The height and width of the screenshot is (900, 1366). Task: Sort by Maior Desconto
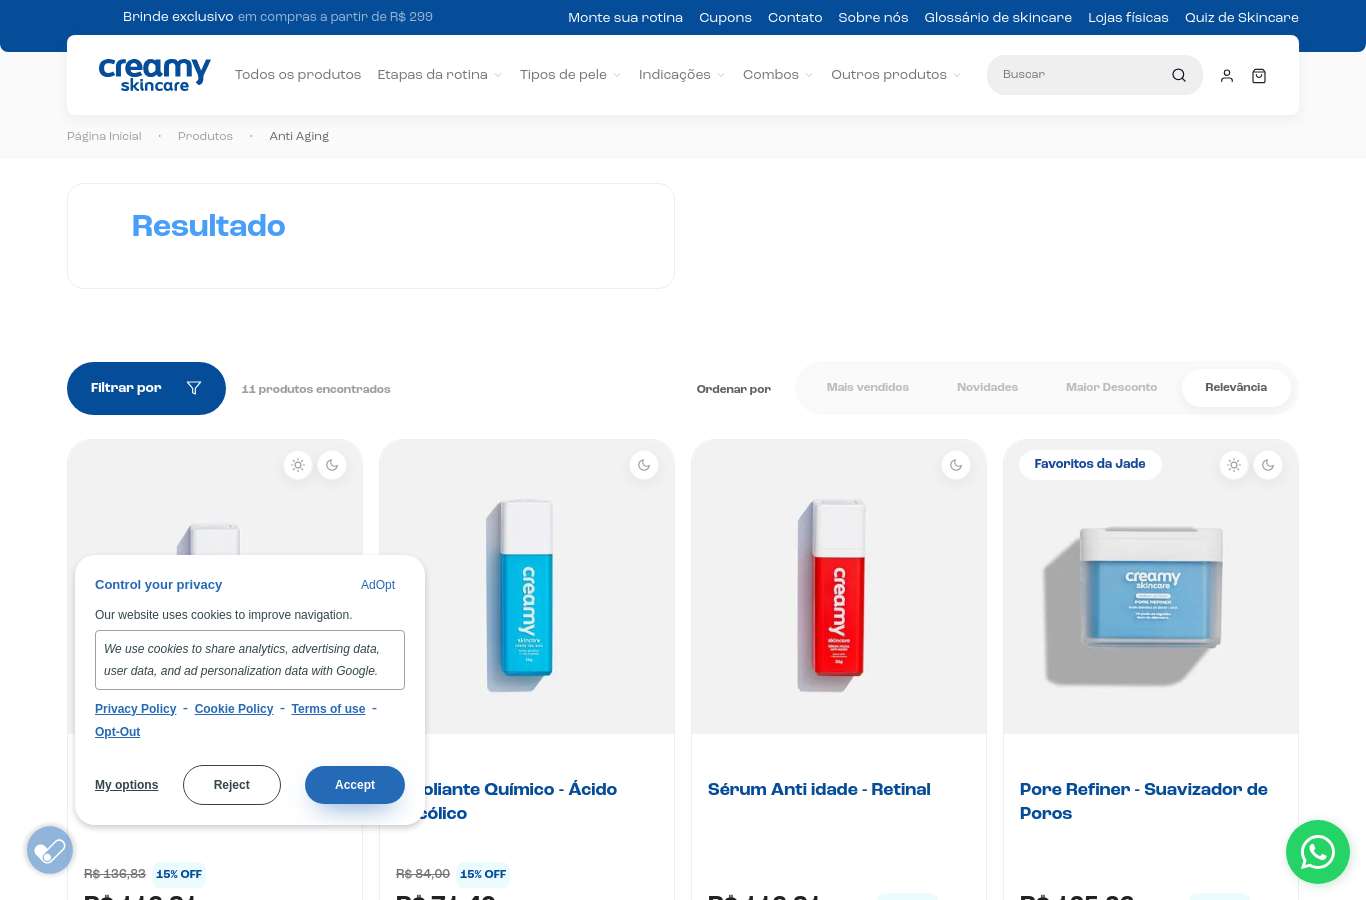(x=1111, y=388)
